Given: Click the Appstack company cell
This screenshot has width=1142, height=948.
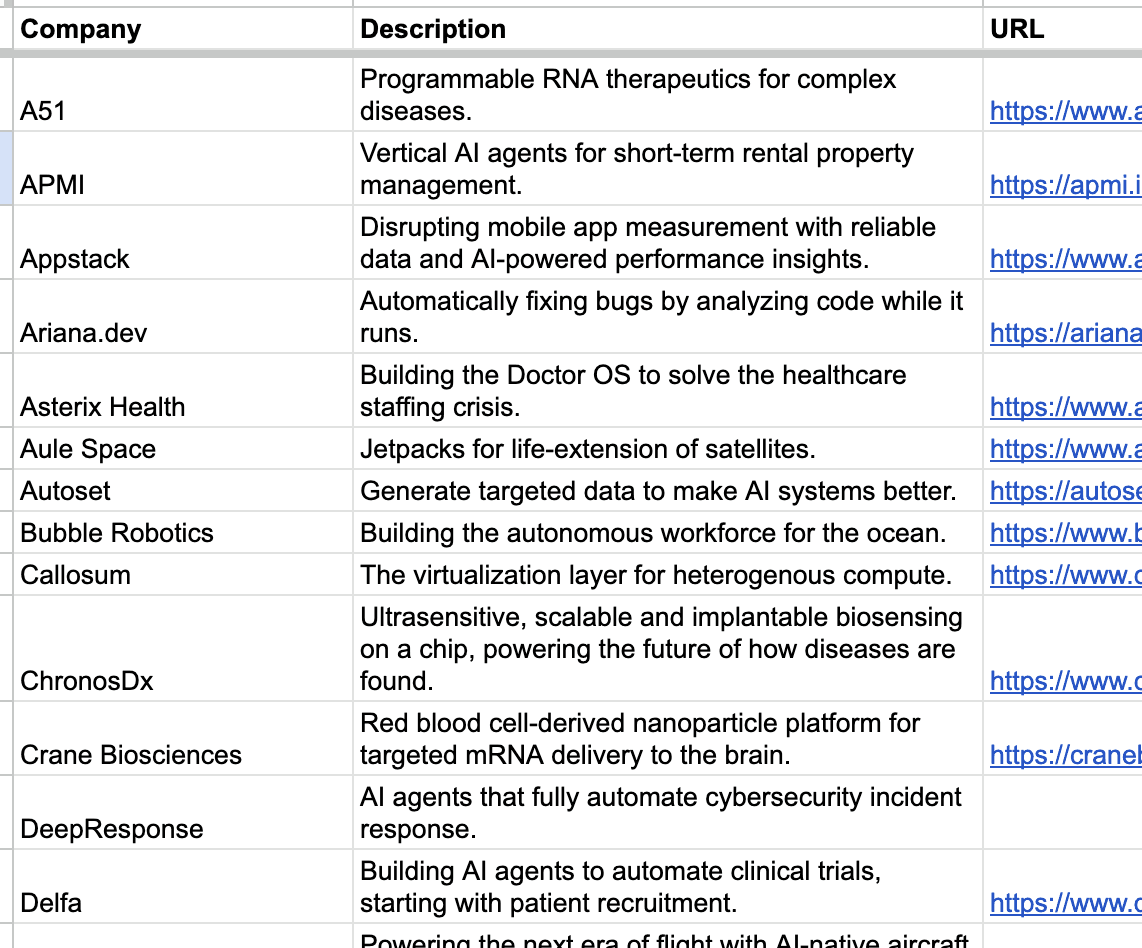Looking at the screenshot, I should [183, 242].
